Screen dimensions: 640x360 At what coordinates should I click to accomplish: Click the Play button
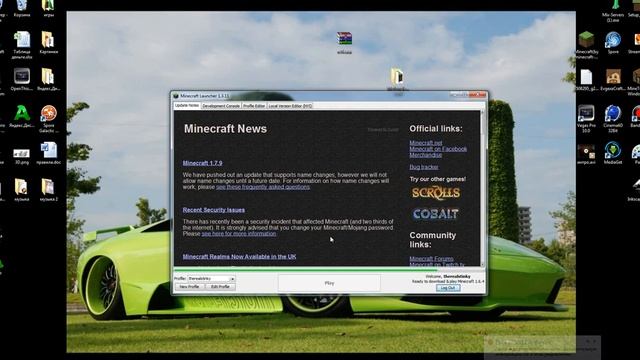tap(329, 283)
